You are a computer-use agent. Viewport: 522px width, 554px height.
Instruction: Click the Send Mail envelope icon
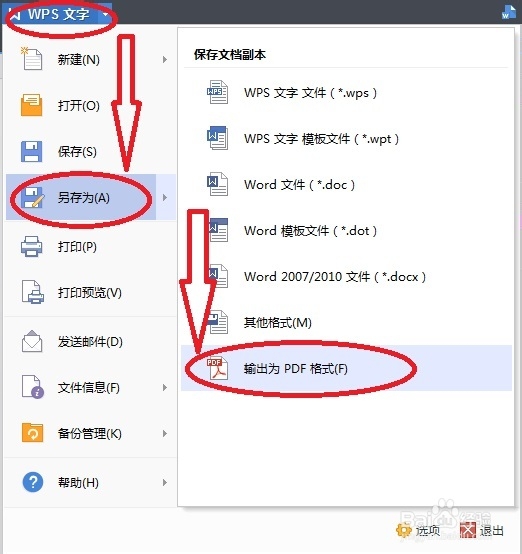pos(32,341)
